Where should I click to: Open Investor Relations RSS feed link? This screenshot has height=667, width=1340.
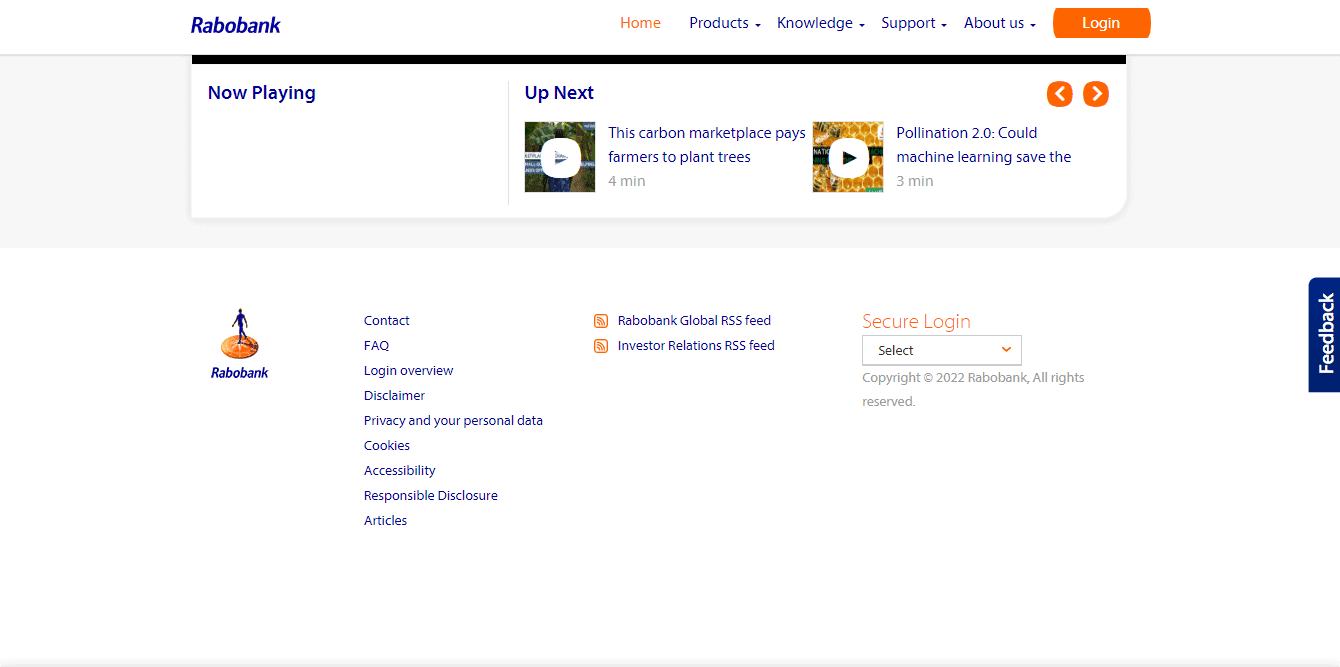coord(696,346)
